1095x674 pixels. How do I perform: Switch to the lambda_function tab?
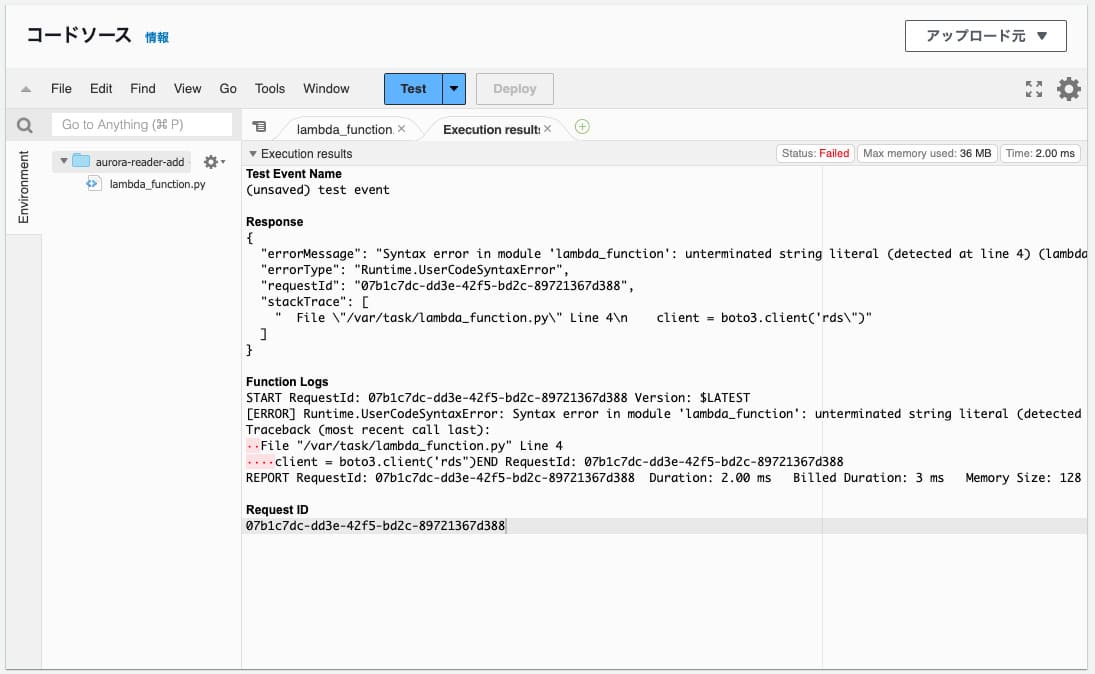344,129
